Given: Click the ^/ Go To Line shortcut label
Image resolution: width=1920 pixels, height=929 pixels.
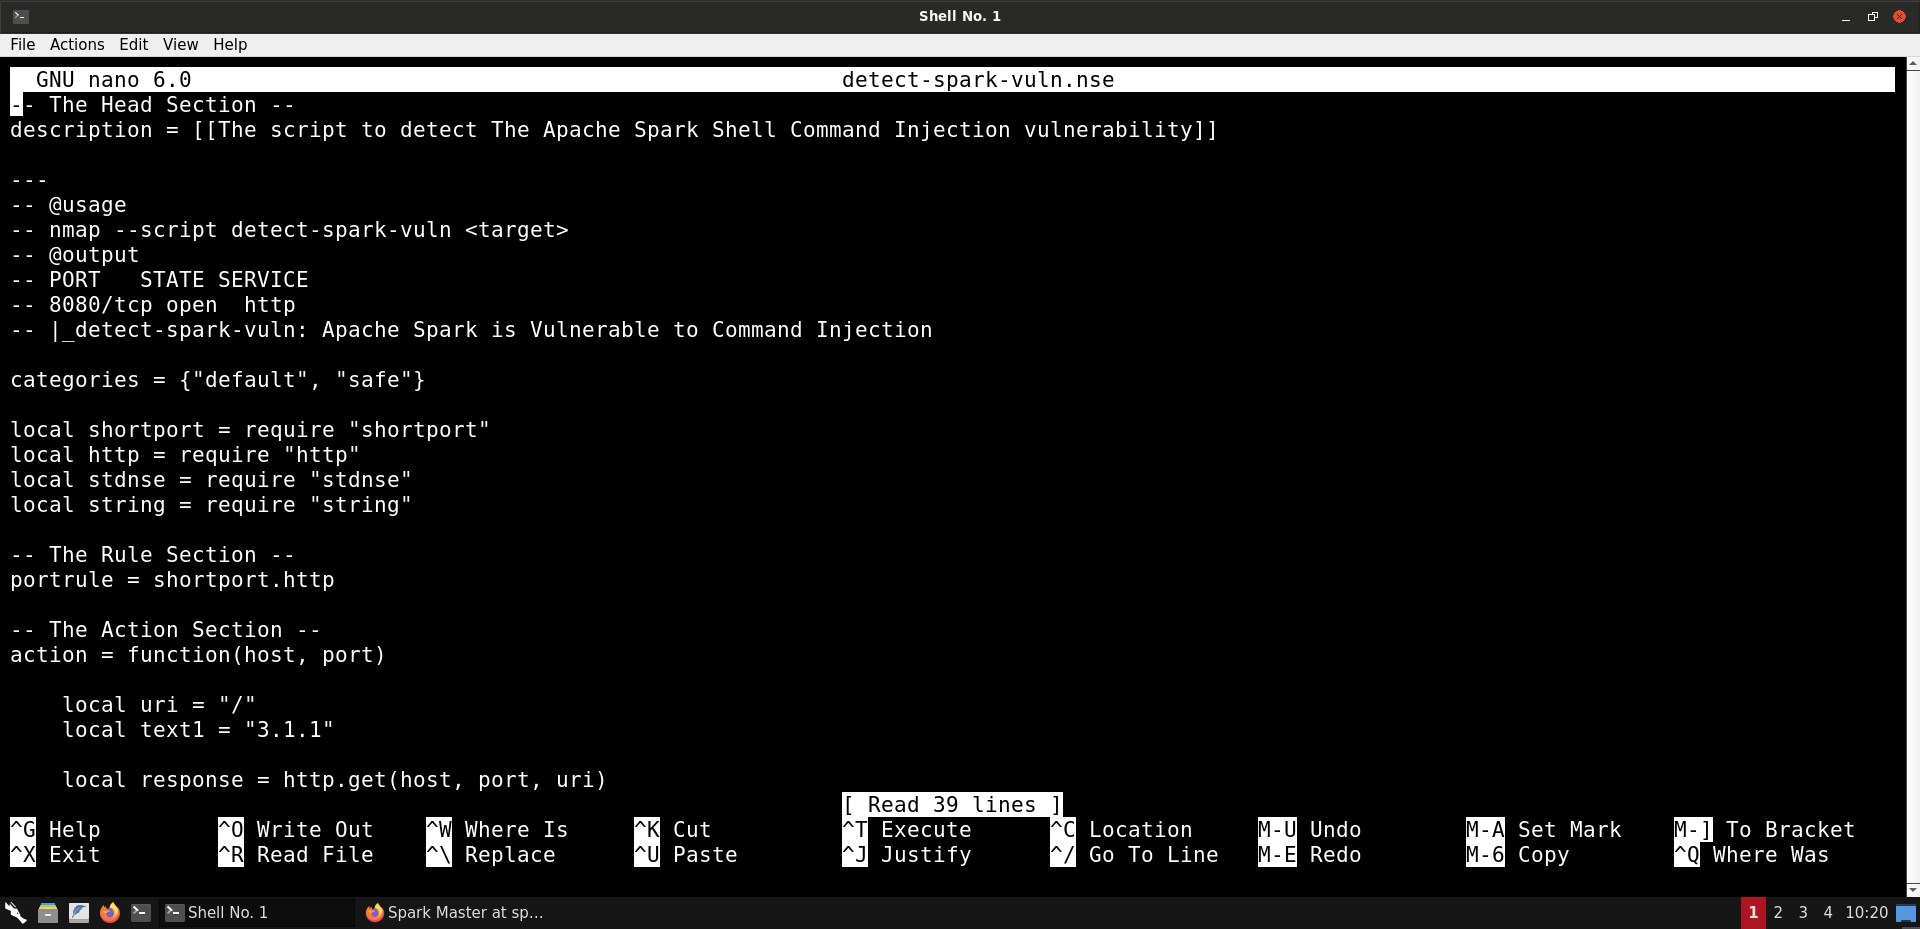Looking at the screenshot, I should click(x=1134, y=855).
